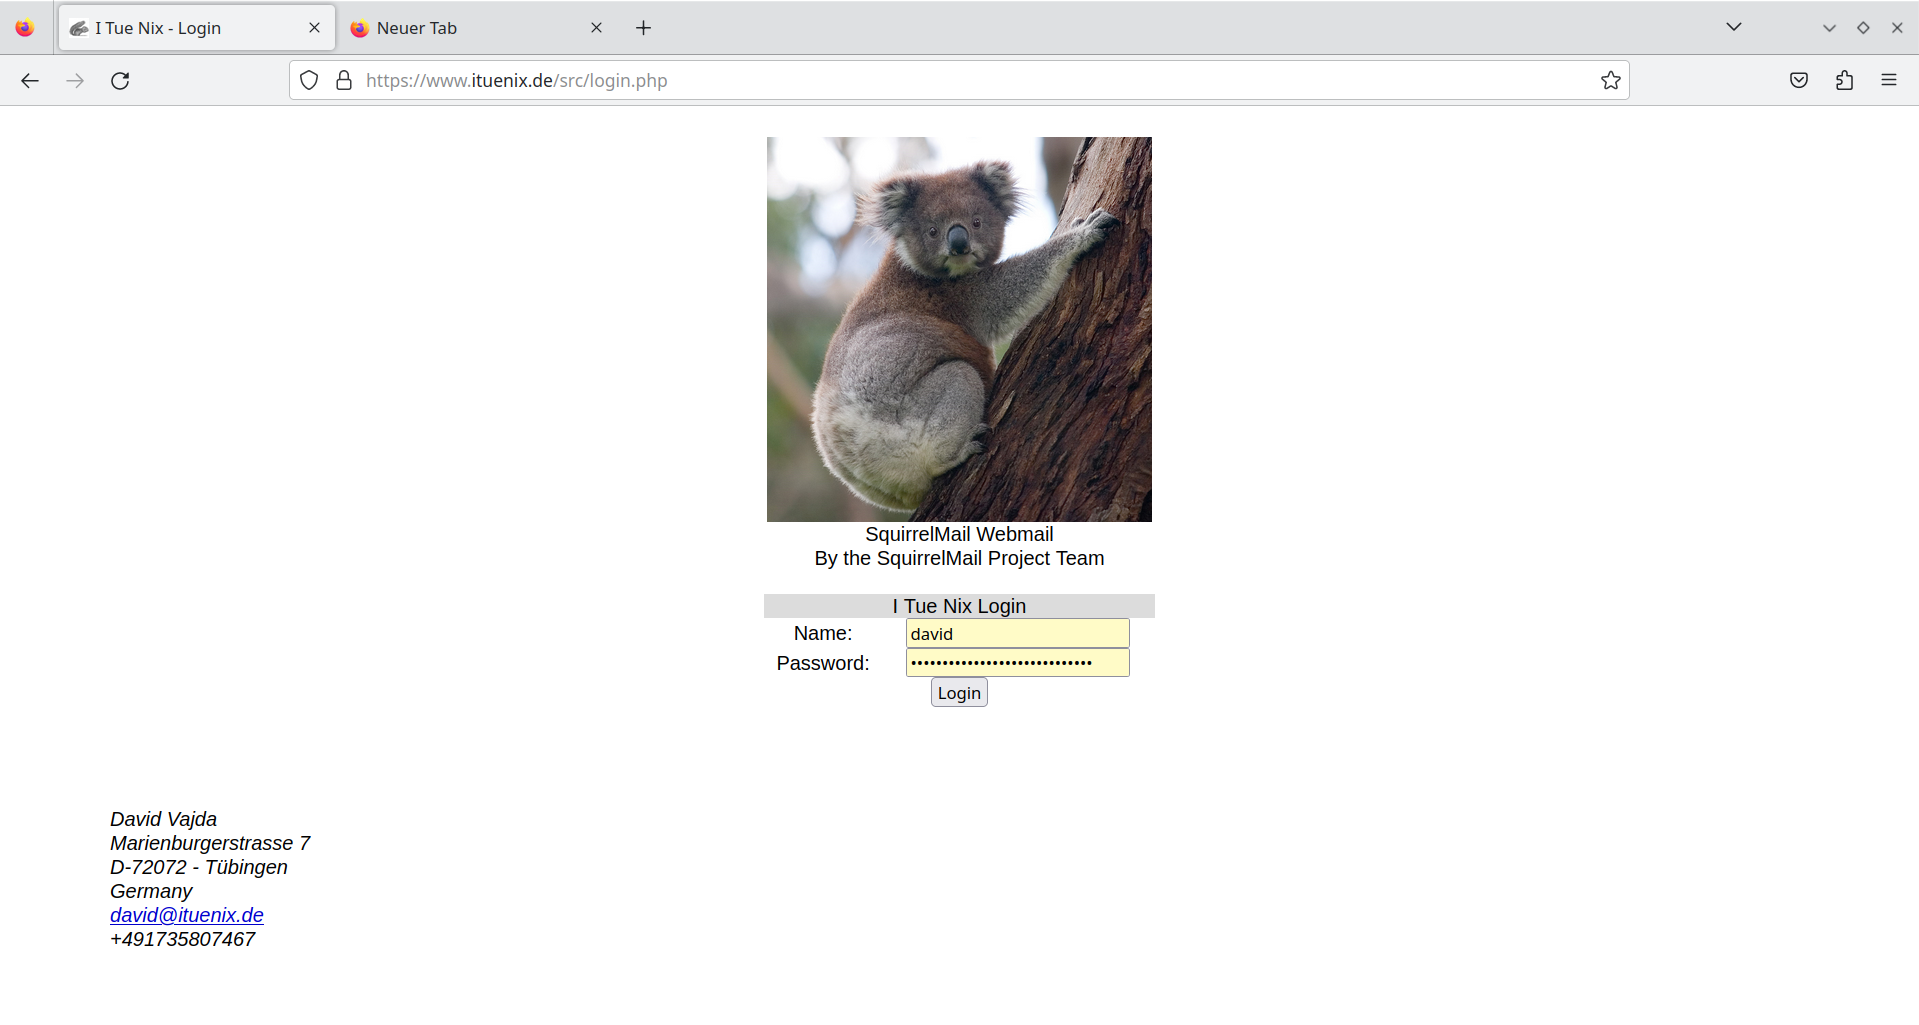The height and width of the screenshot is (1025, 1919).
Task: Switch to the Neuer Tab tab
Action: tap(460, 28)
